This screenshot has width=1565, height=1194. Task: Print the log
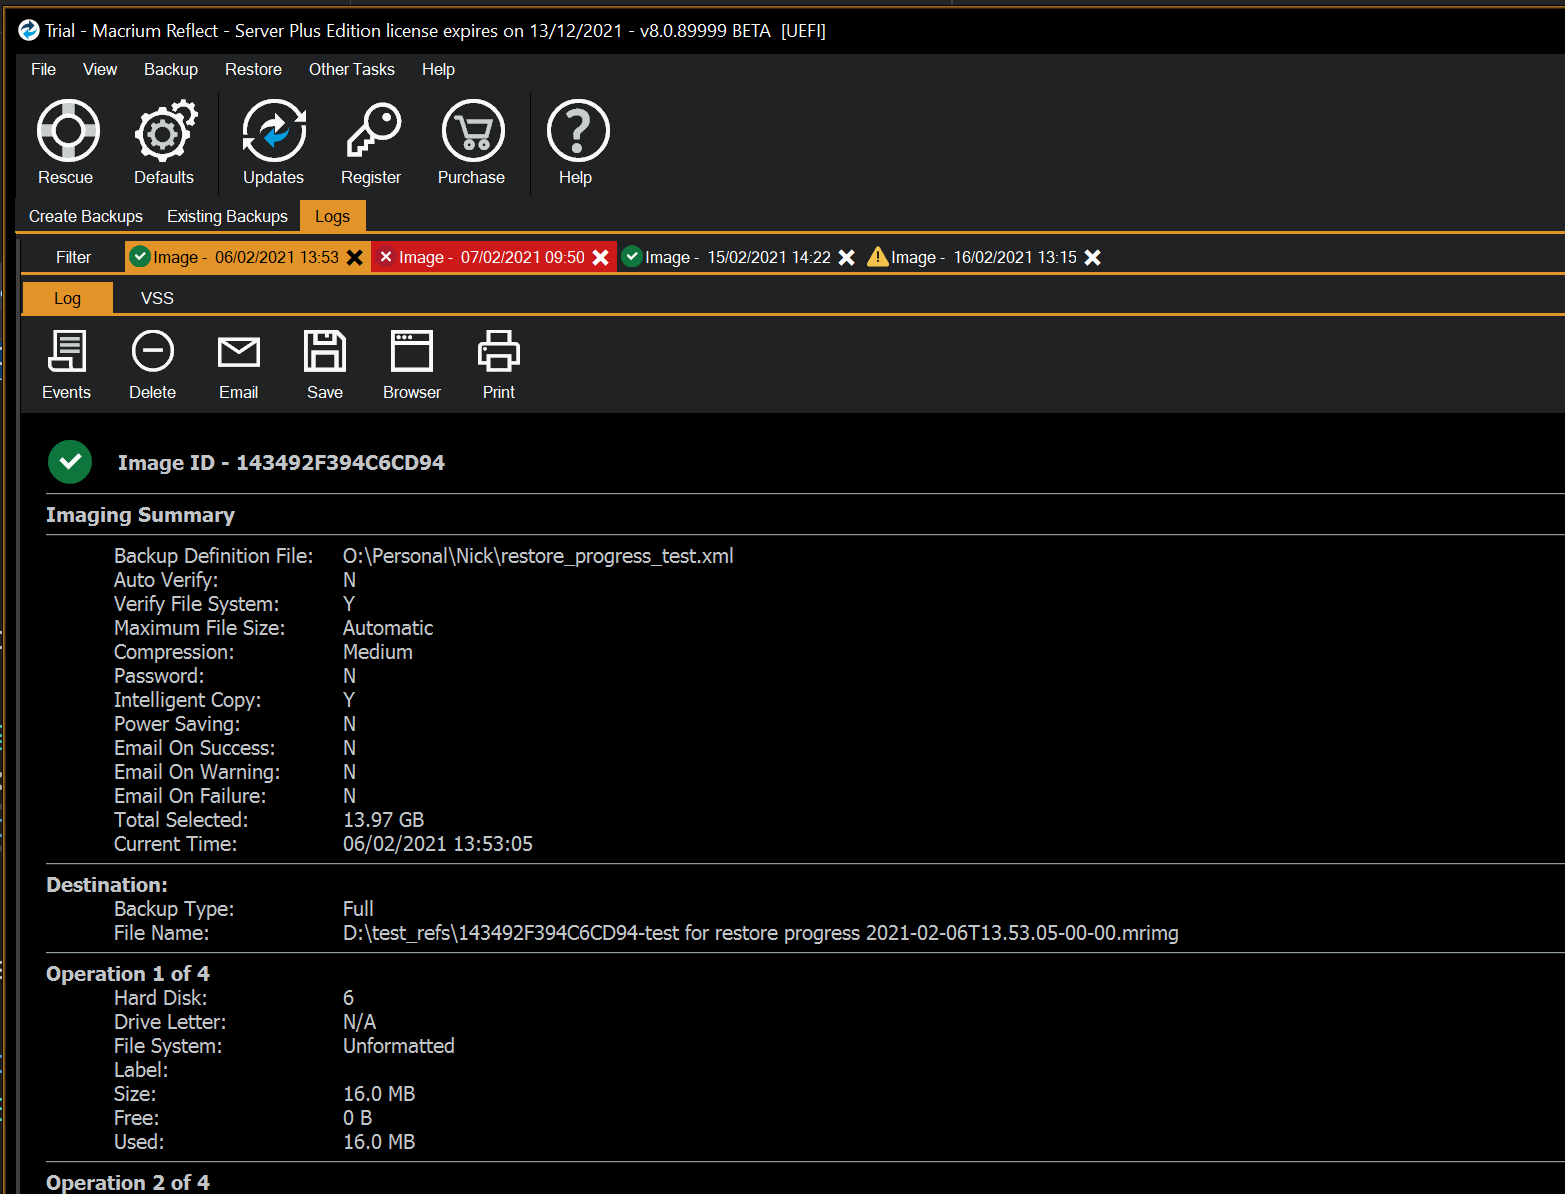pos(499,364)
